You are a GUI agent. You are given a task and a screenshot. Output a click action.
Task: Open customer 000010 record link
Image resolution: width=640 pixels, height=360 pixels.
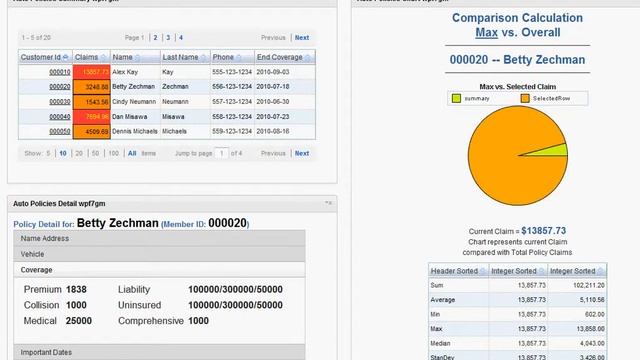point(60,72)
